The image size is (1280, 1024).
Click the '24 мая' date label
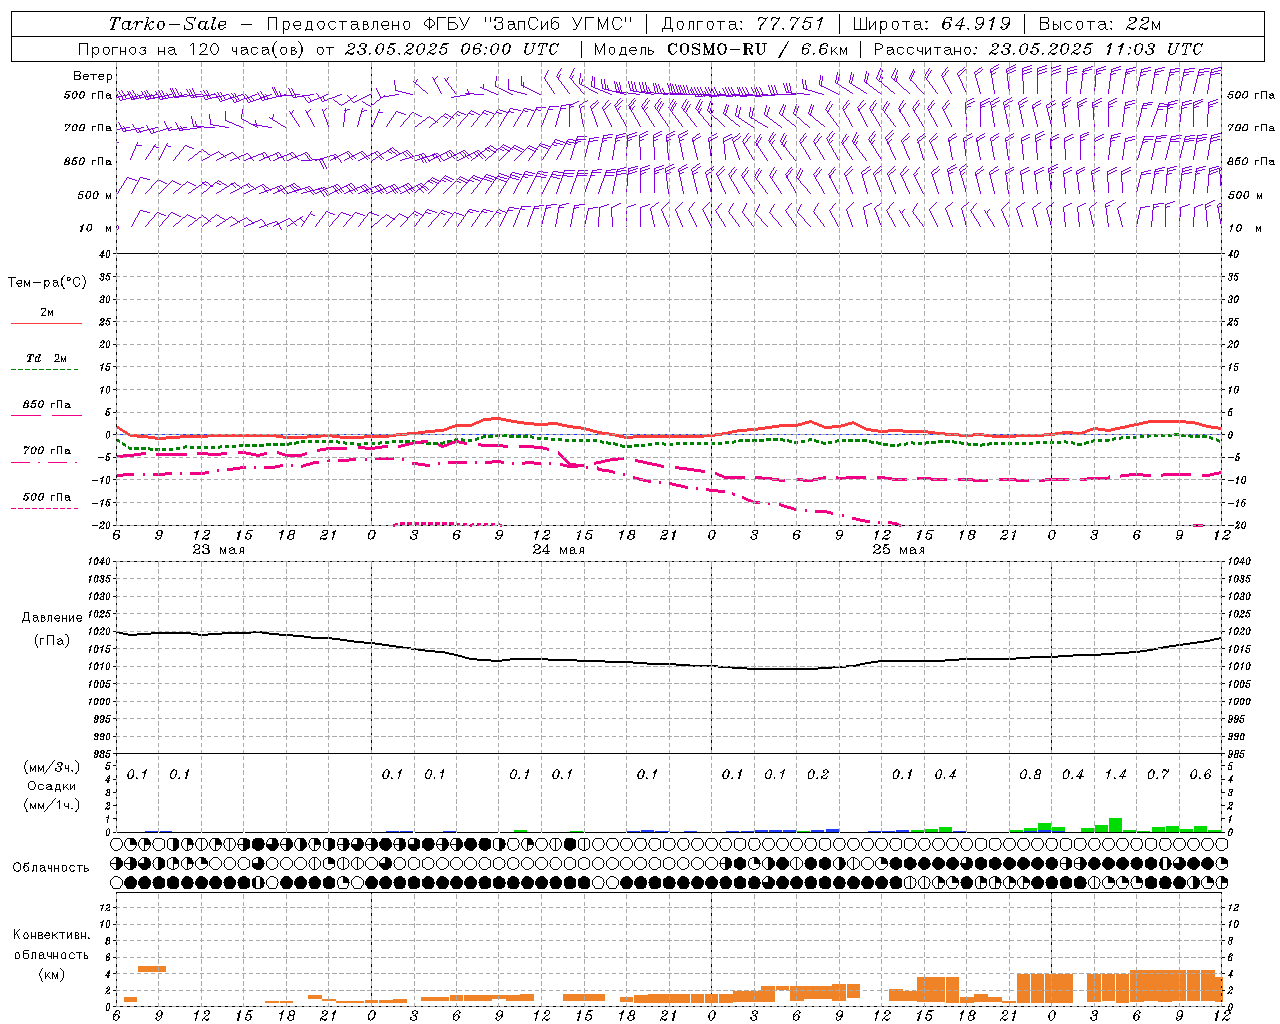[558, 550]
